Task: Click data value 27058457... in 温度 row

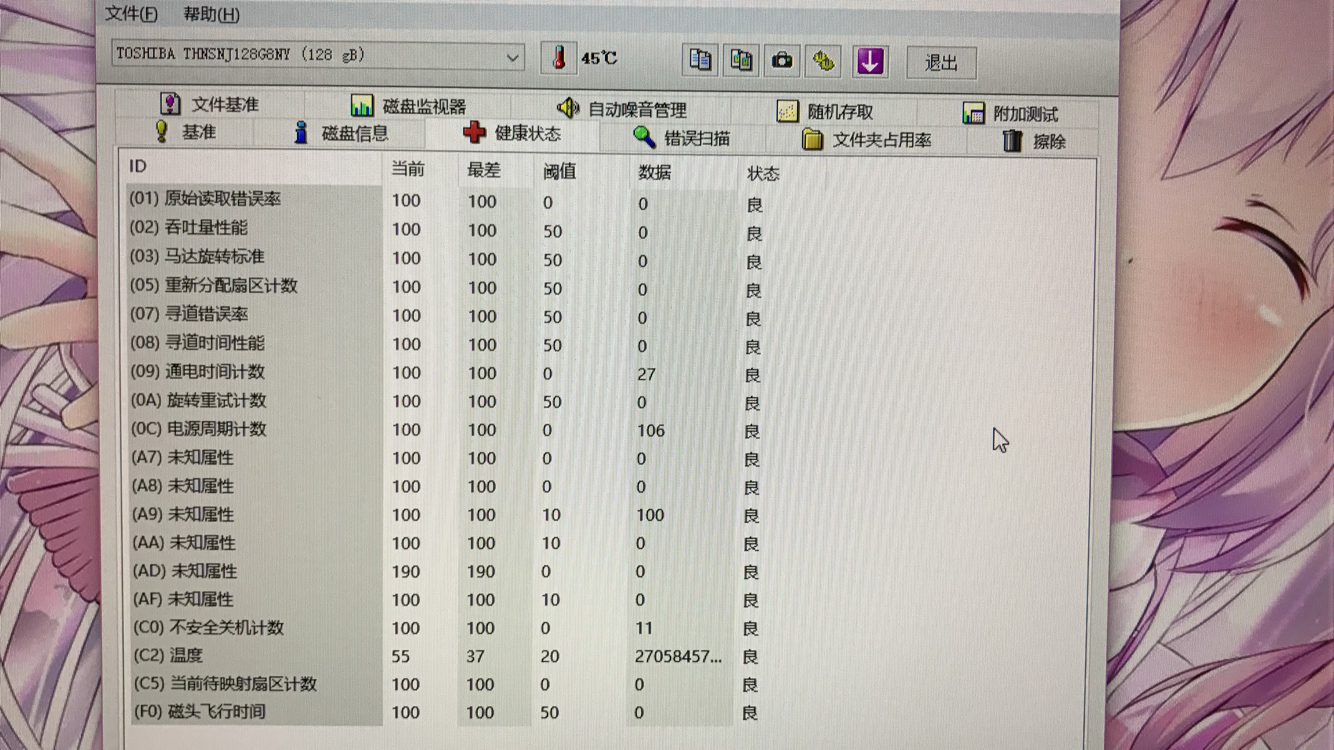Action: coord(678,657)
